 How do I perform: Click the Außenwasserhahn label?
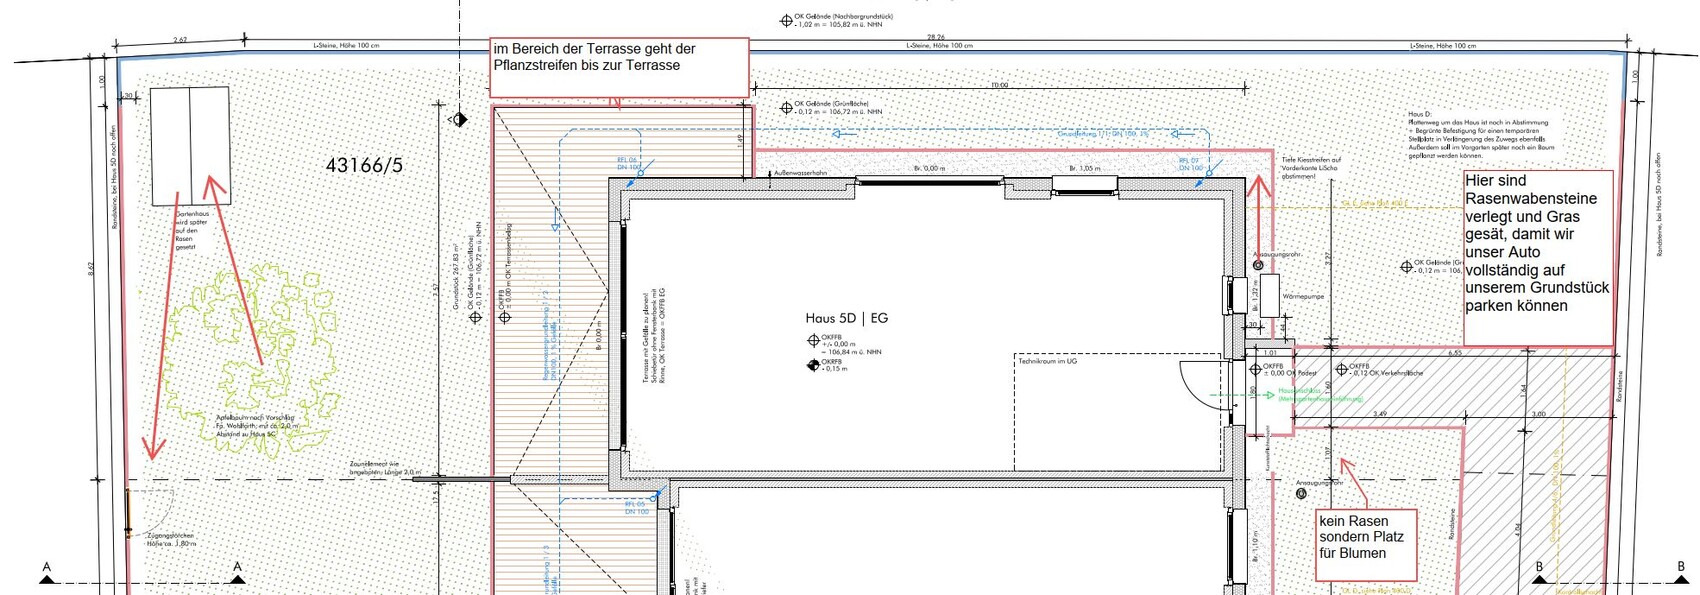click(800, 173)
